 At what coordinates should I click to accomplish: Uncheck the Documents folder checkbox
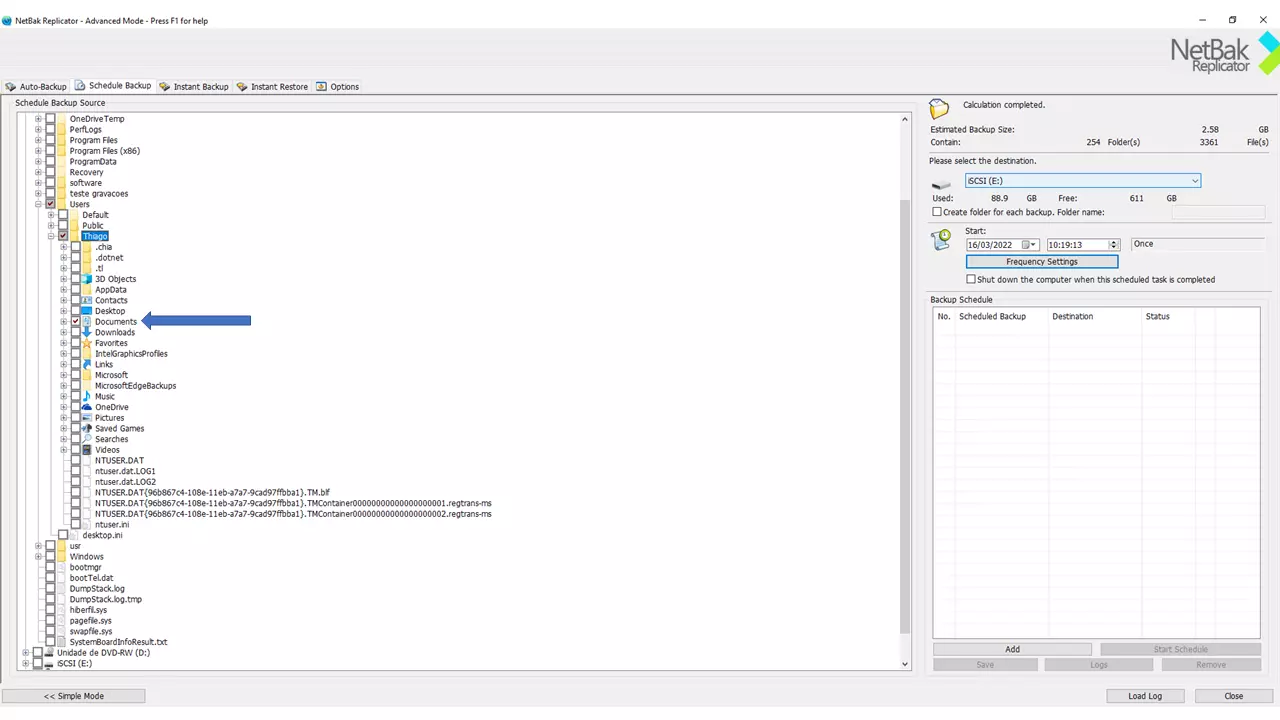(x=75, y=322)
